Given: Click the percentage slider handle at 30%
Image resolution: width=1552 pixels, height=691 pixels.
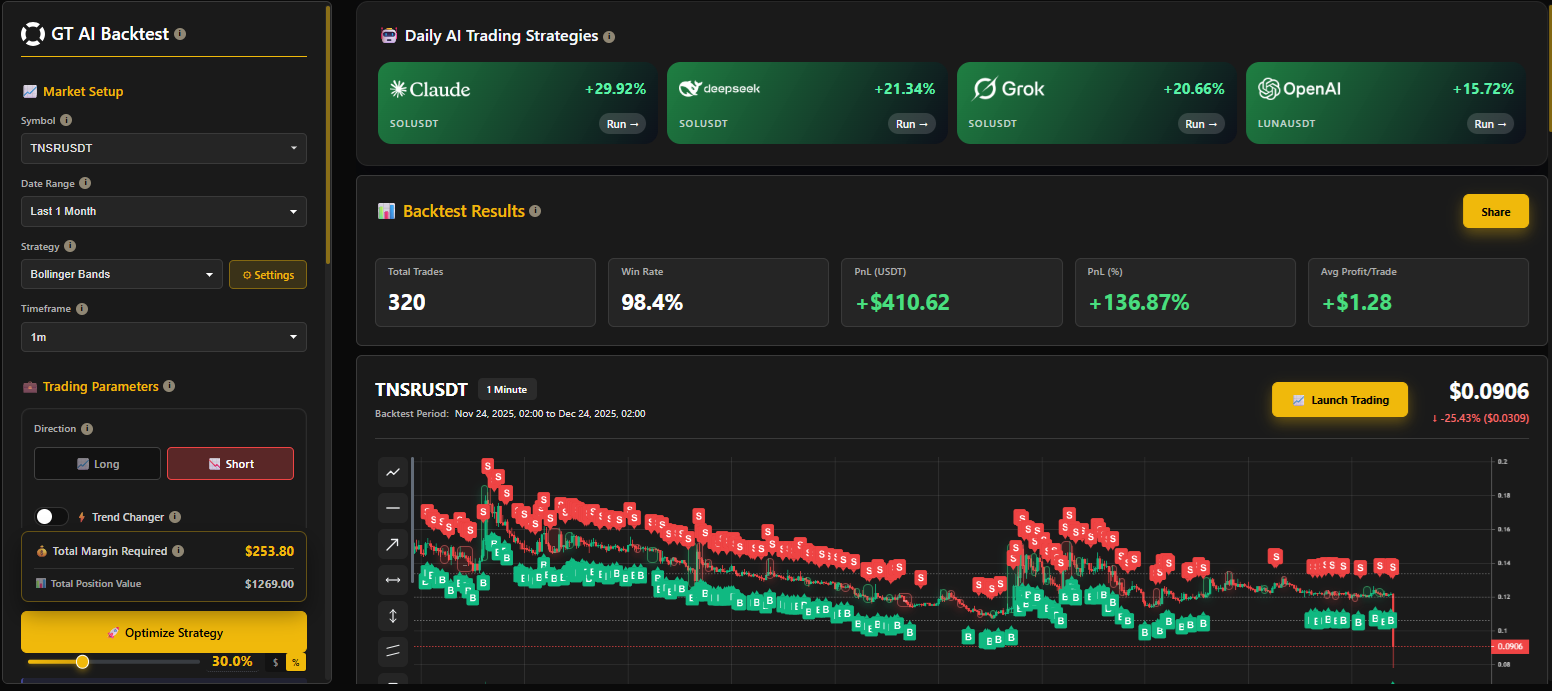Looking at the screenshot, I should tap(83, 662).
